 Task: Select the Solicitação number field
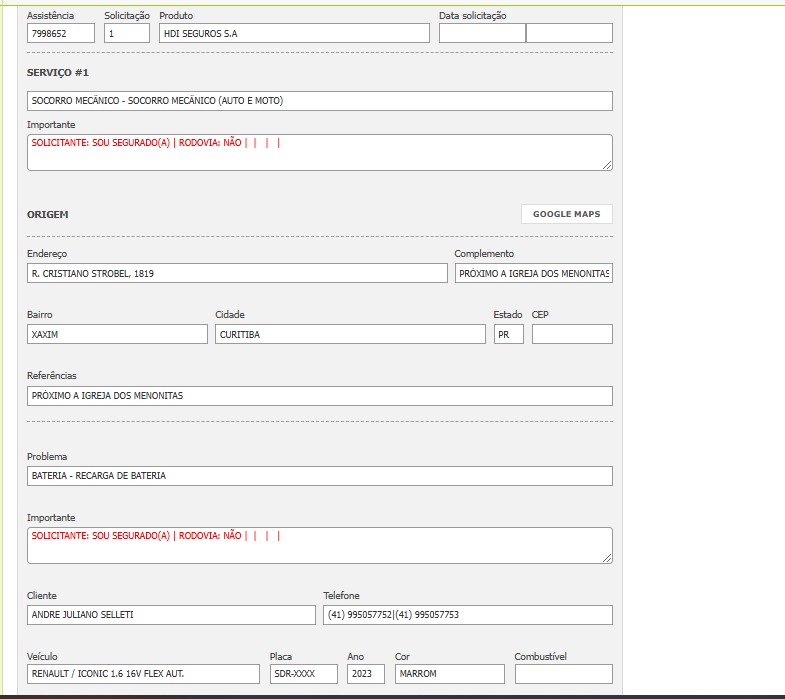pyautogui.click(x=127, y=33)
